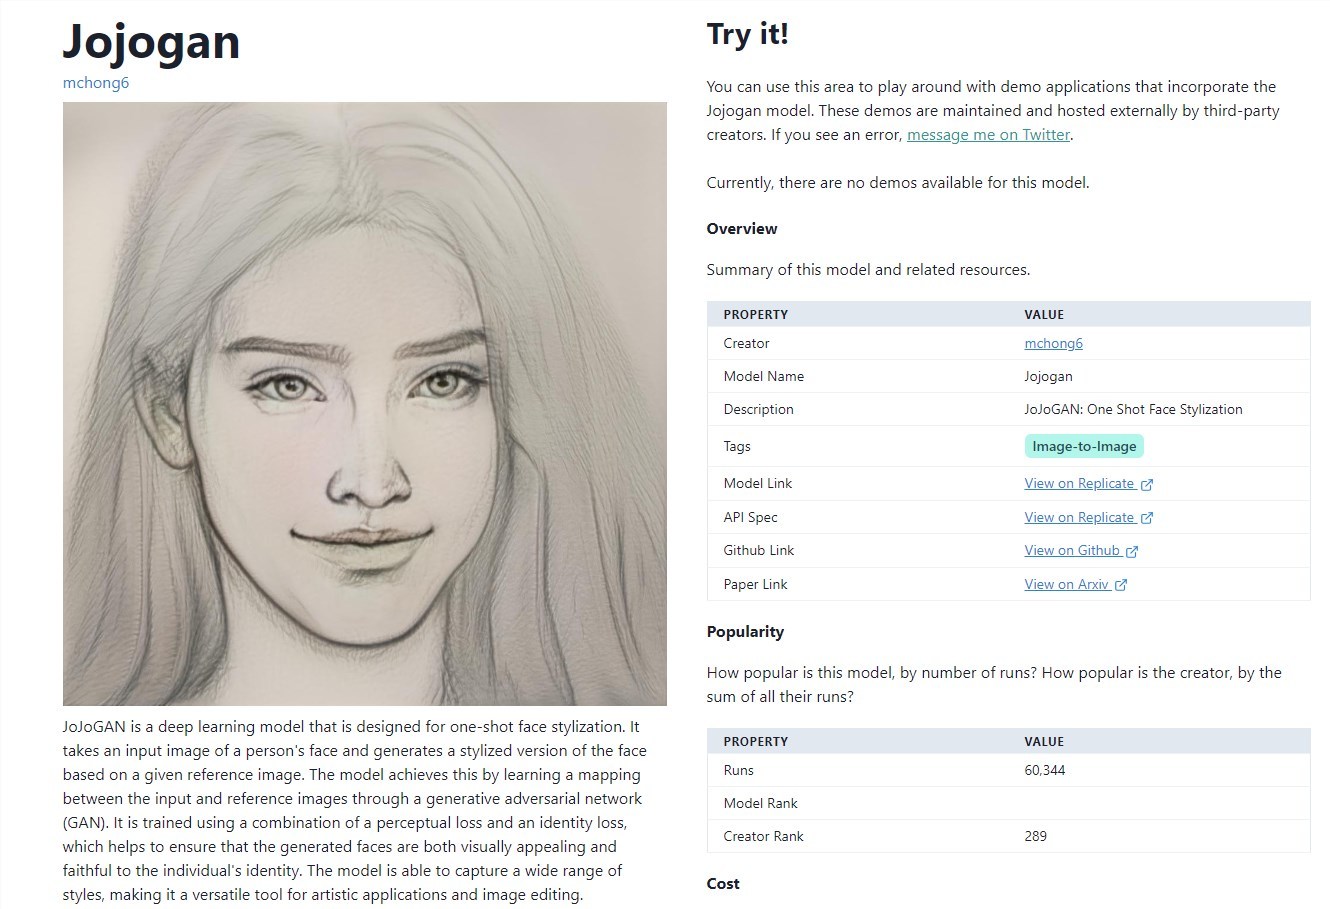Open API Spec's "View on Replicate" text

tap(1079, 517)
